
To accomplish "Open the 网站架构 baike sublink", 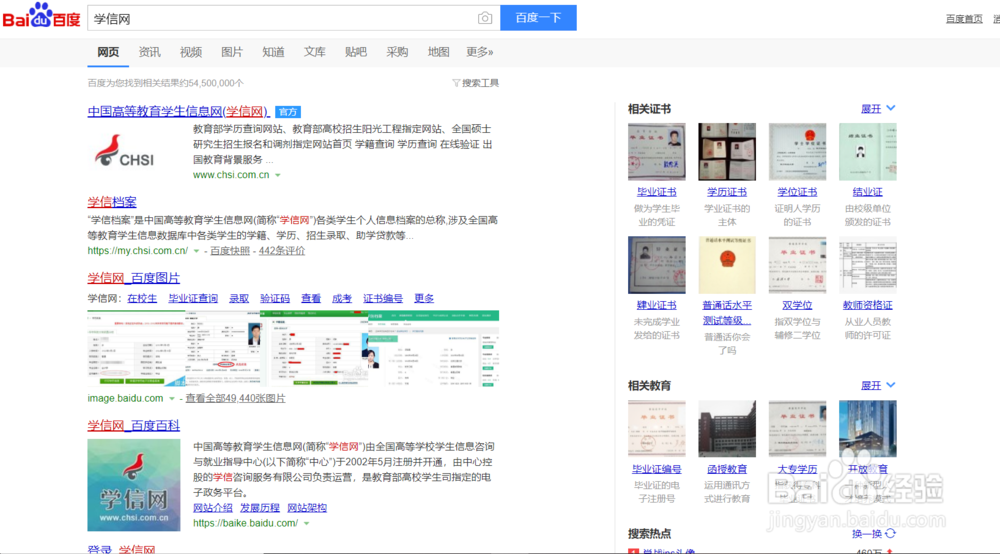I will 307,508.
